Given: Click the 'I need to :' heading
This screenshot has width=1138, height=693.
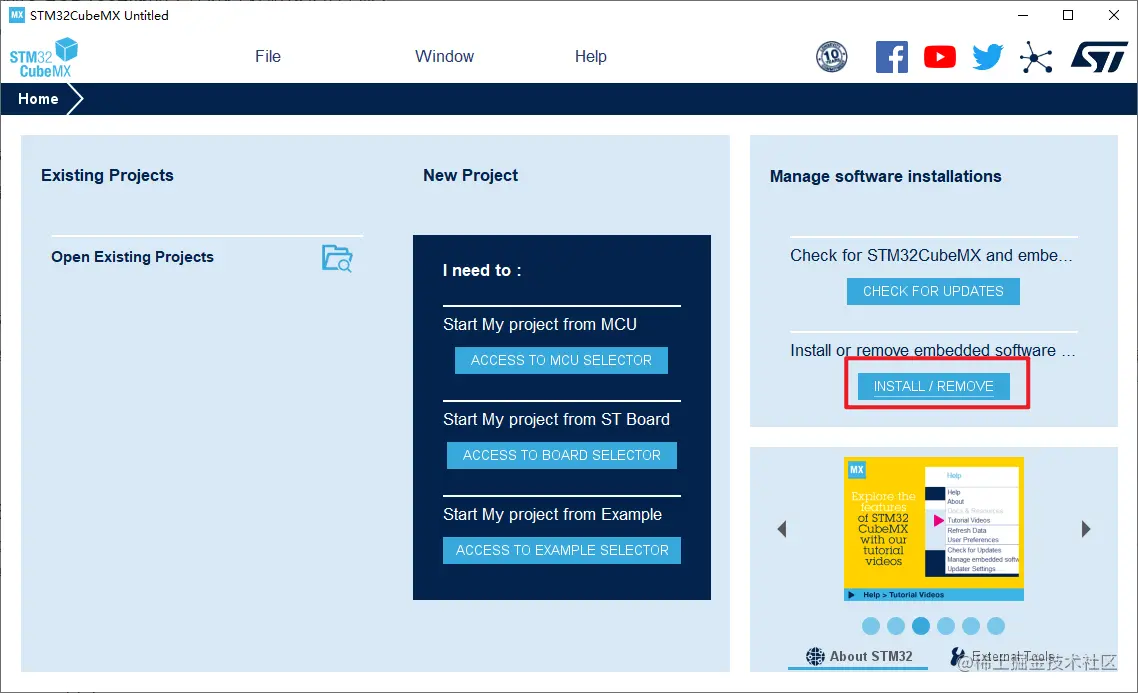Looking at the screenshot, I should [482, 271].
